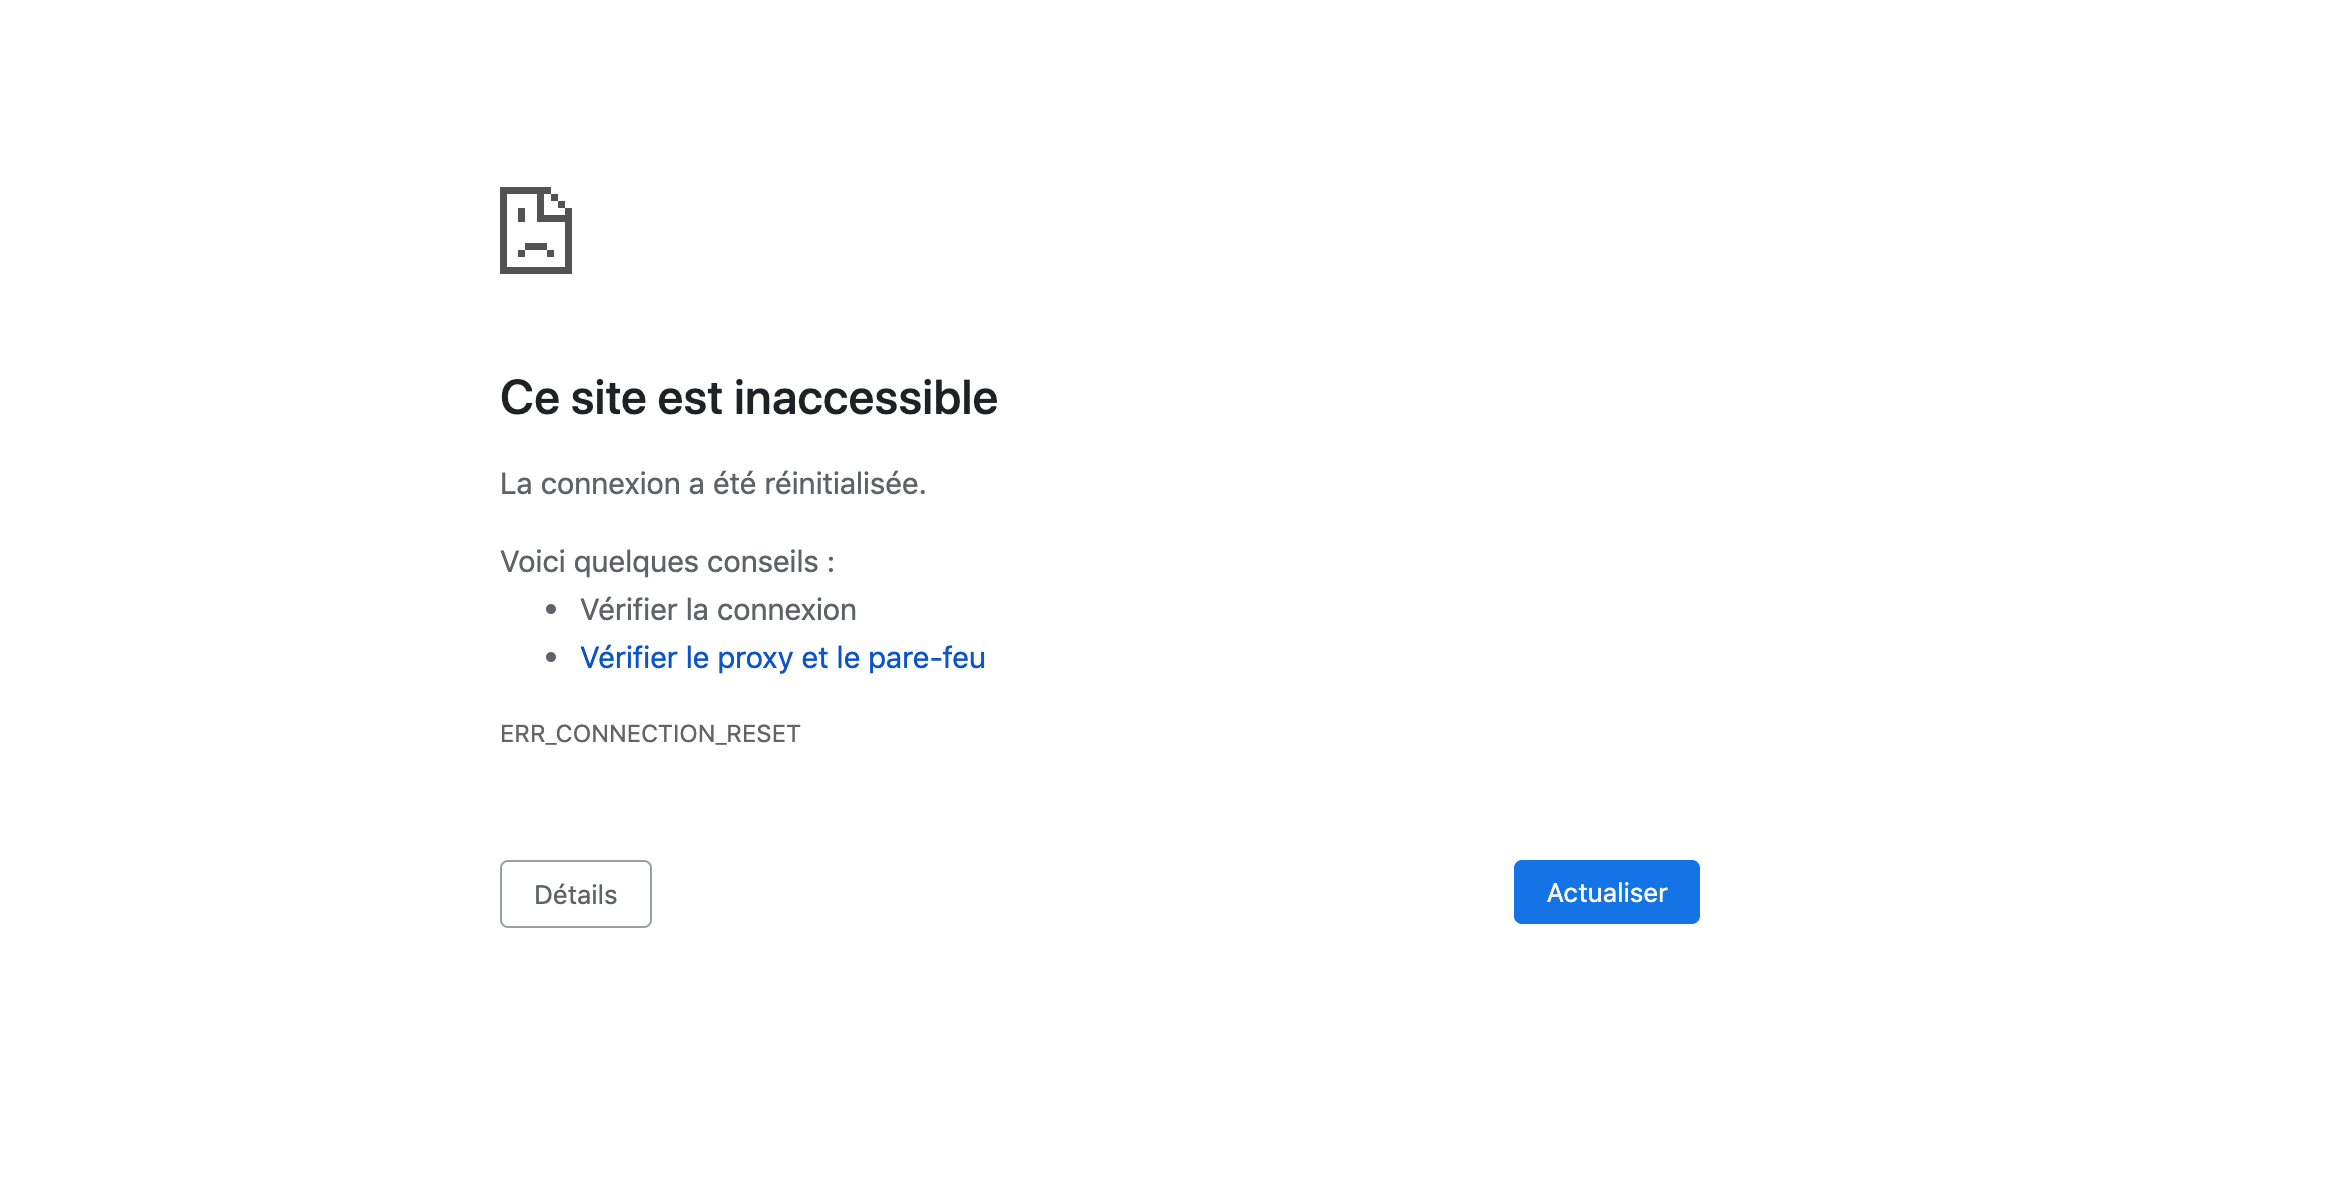The height and width of the screenshot is (1180, 2344).
Task: Click the word 'inaccessible' in the heading
Action: 866,398
